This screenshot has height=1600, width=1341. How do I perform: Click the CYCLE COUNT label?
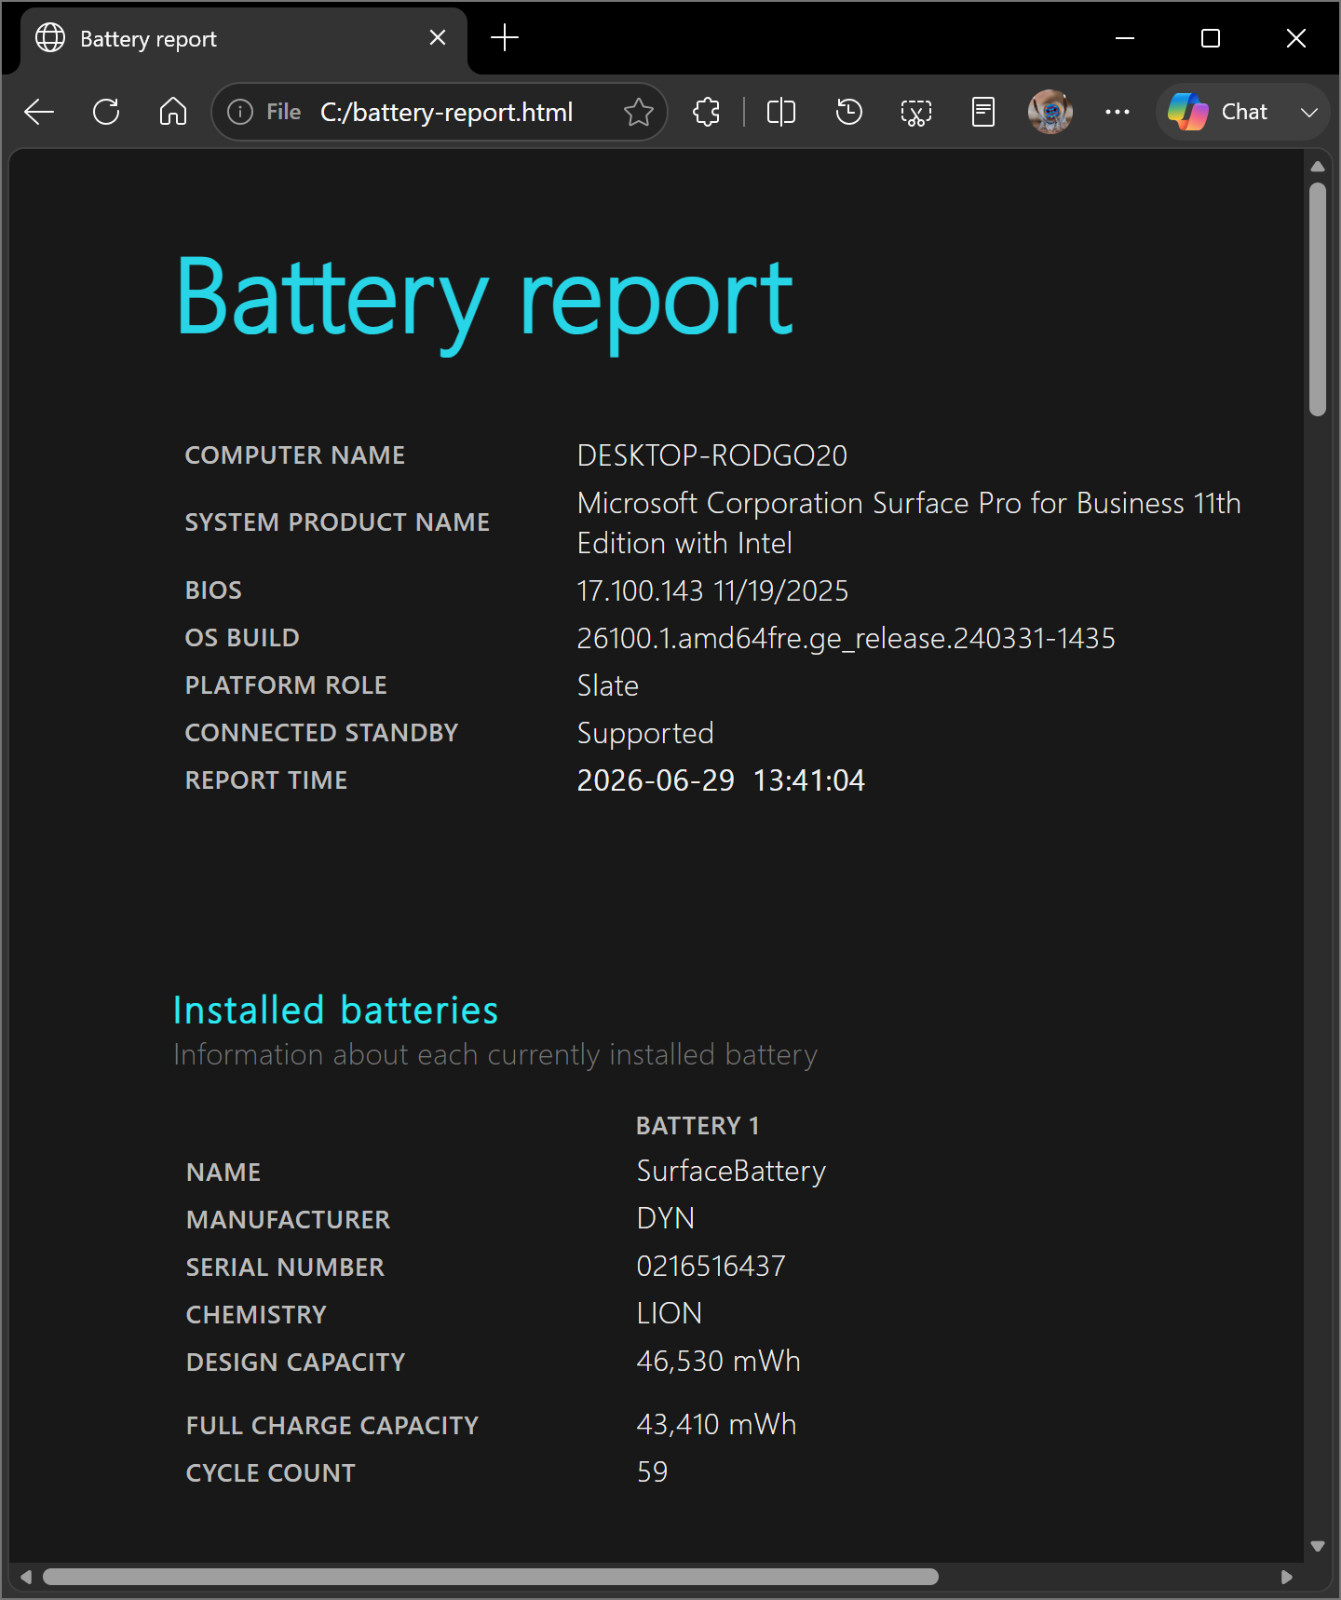click(x=270, y=1474)
